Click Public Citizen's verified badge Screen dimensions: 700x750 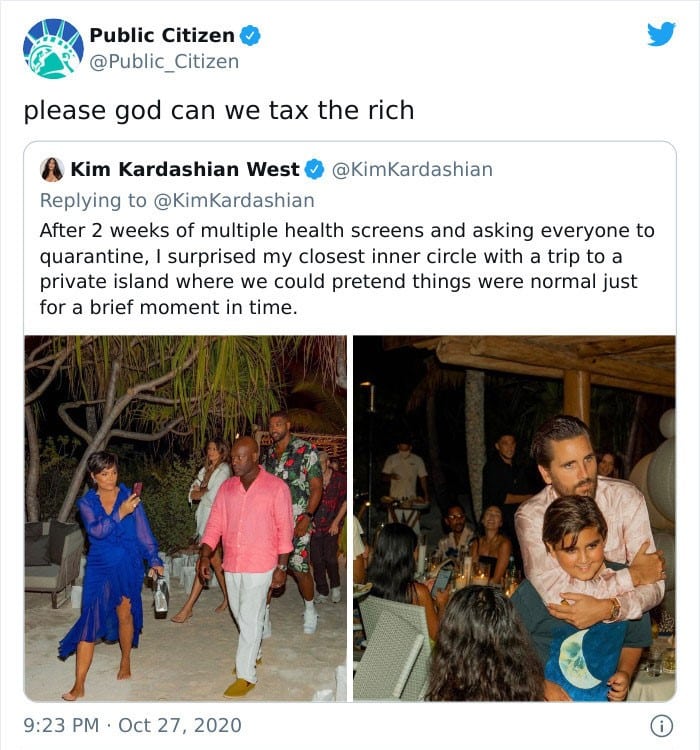click(x=250, y=35)
